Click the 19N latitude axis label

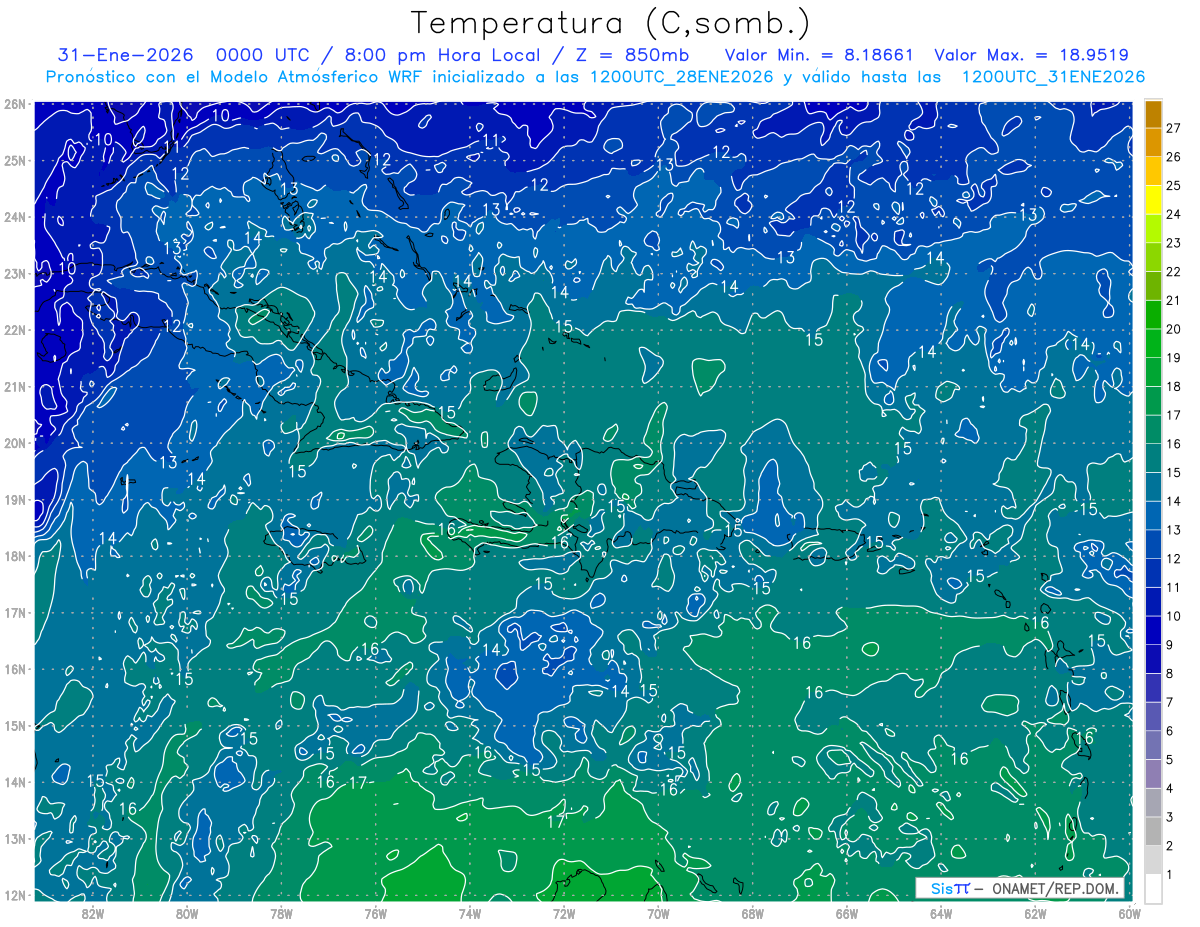16,499
